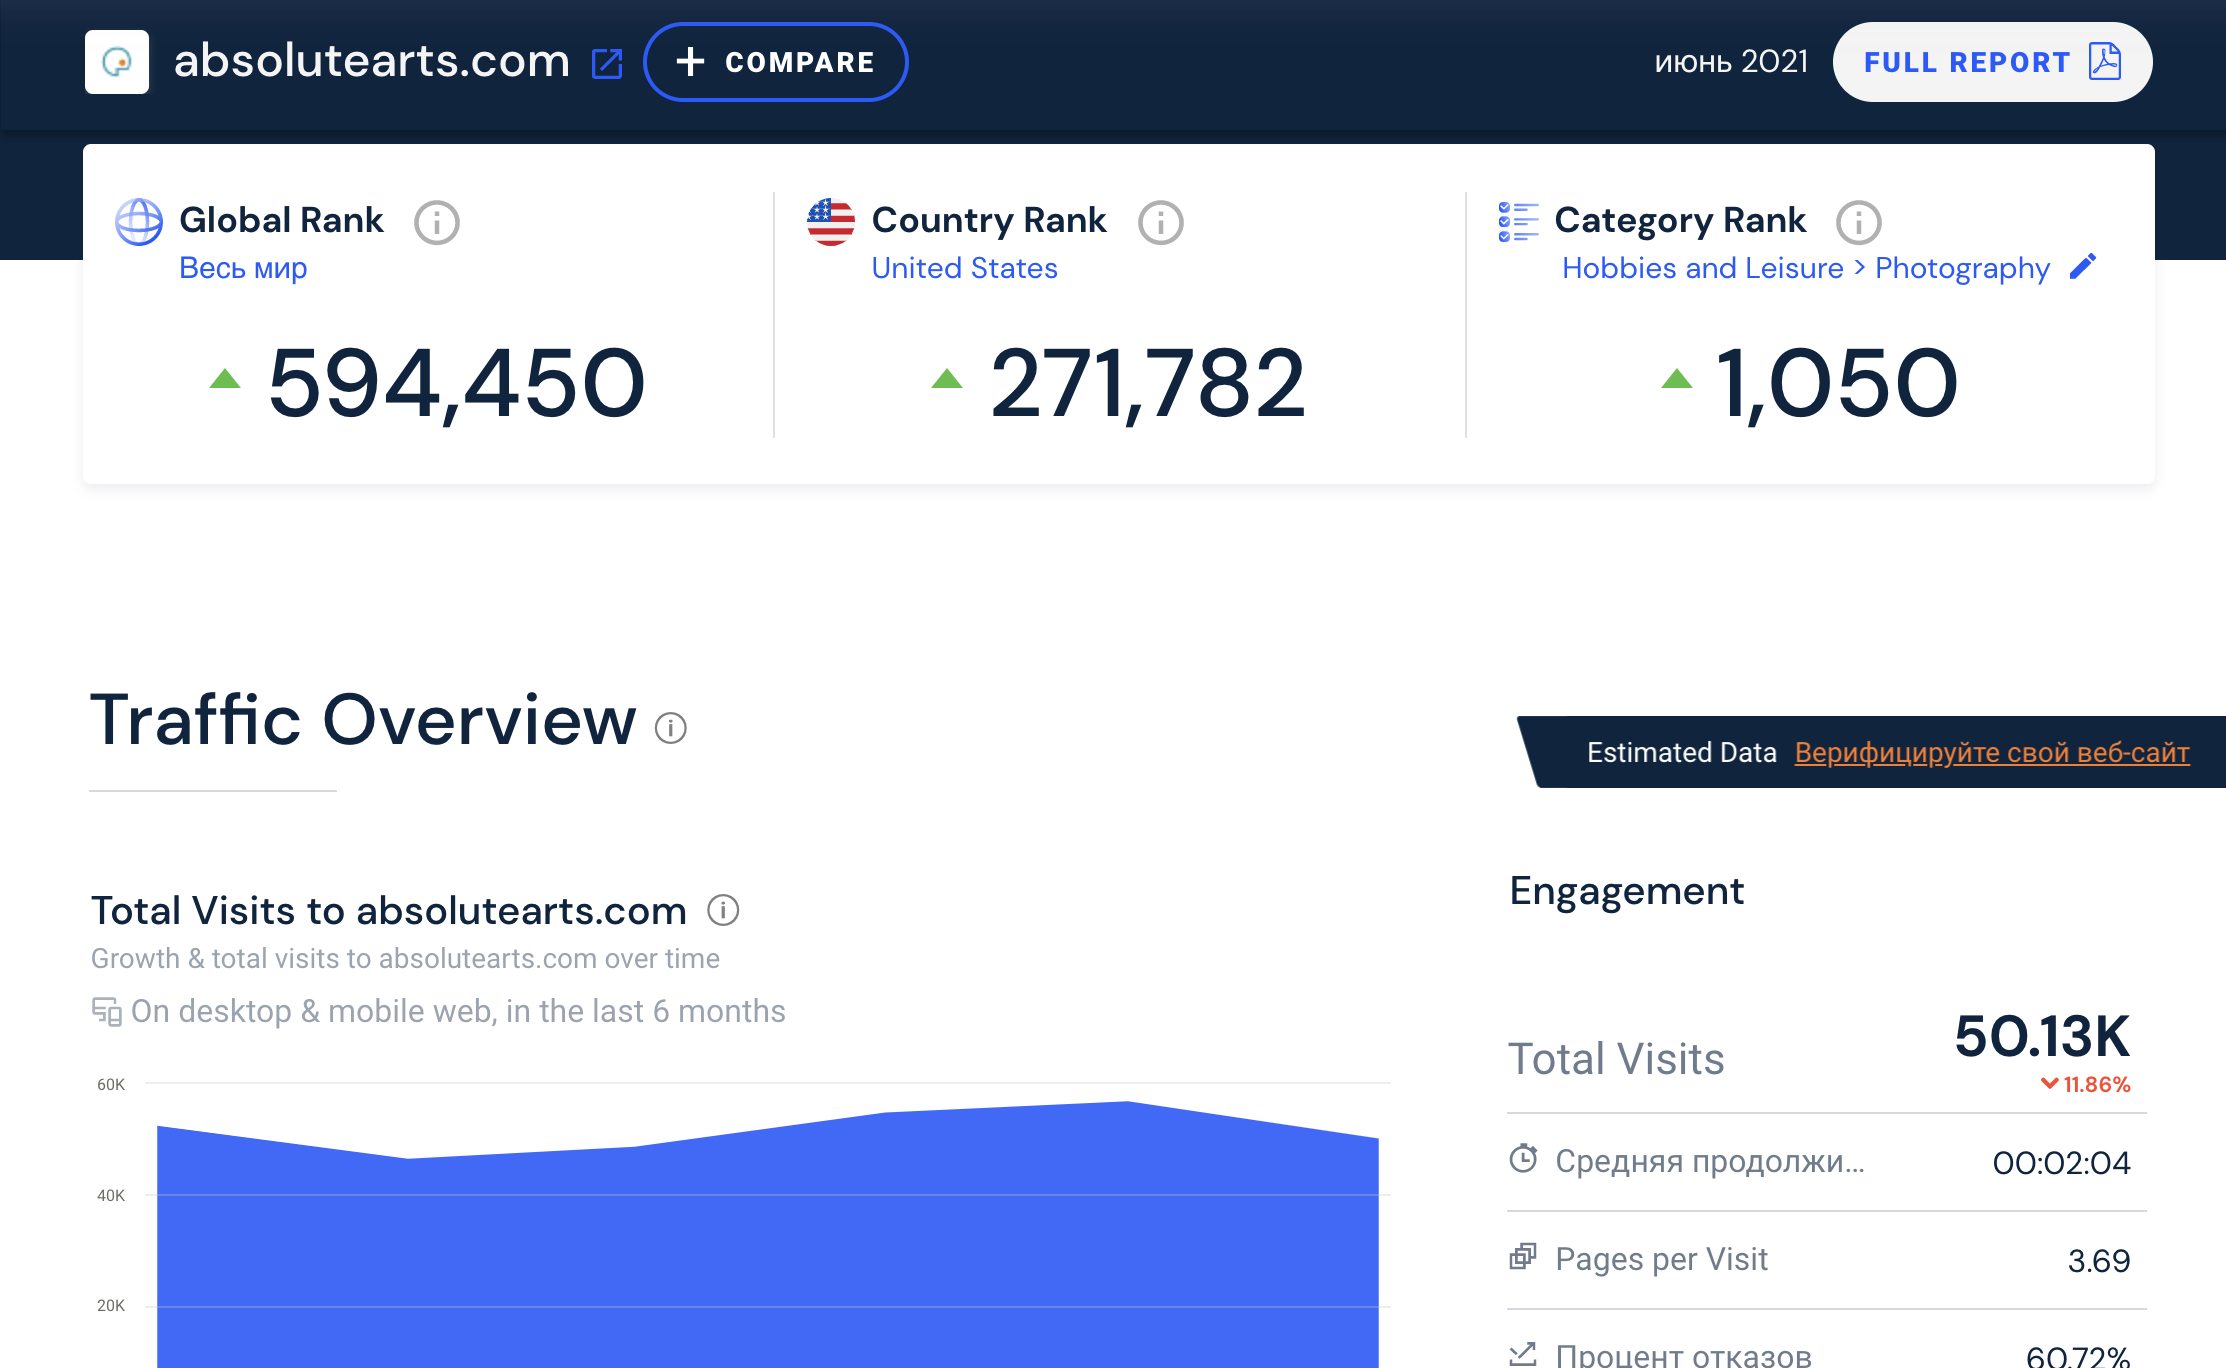Open the Весь мир link
This screenshot has width=2226, height=1368.
pos(243,268)
